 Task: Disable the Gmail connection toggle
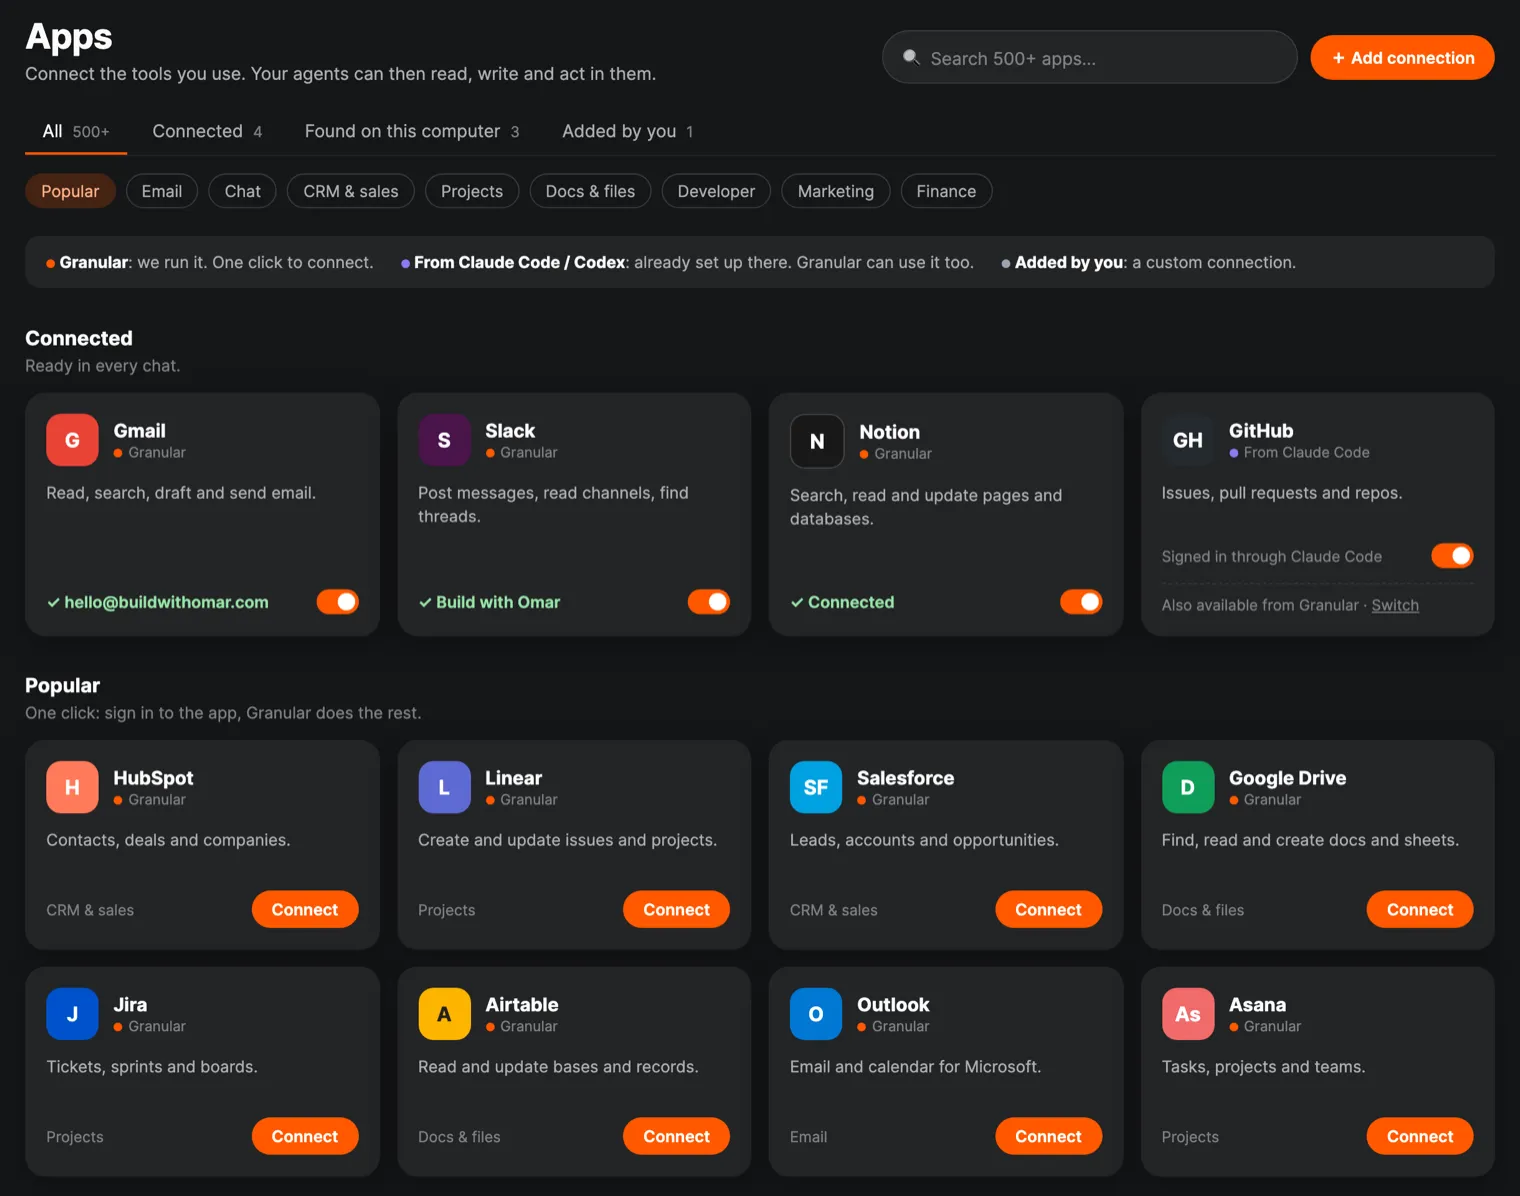click(338, 602)
